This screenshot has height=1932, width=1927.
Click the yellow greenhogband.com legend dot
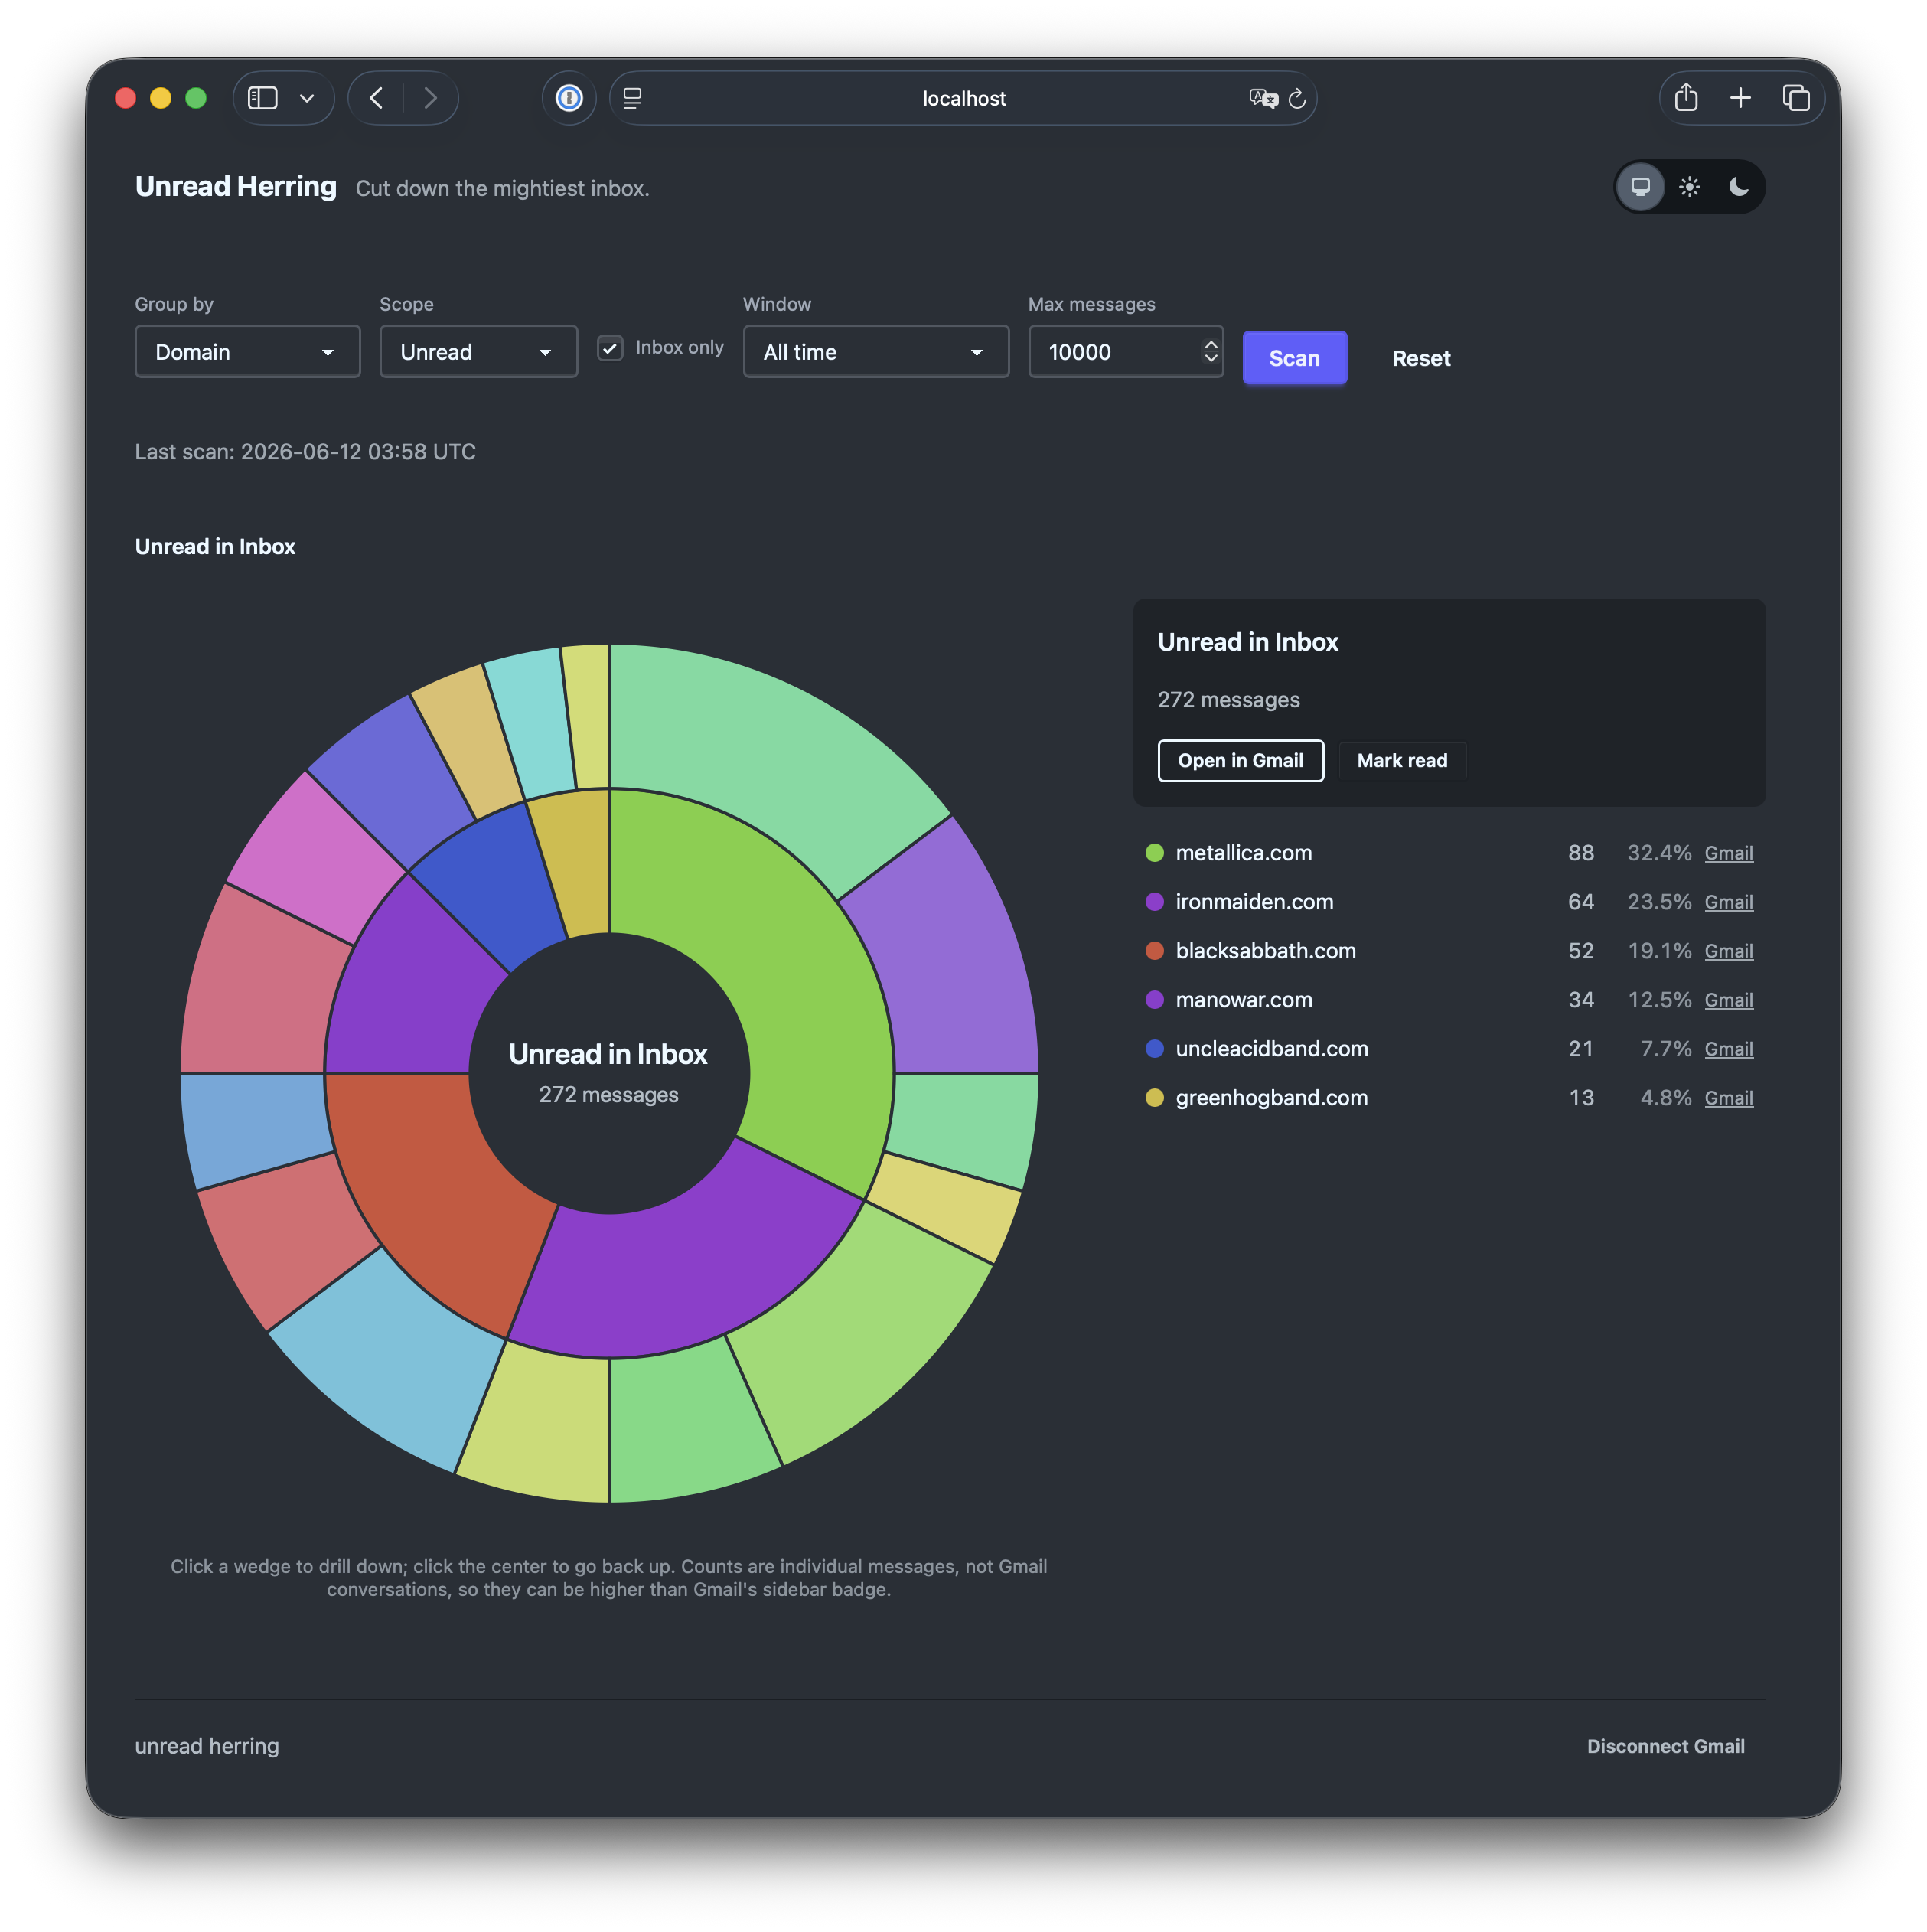tap(1154, 1098)
